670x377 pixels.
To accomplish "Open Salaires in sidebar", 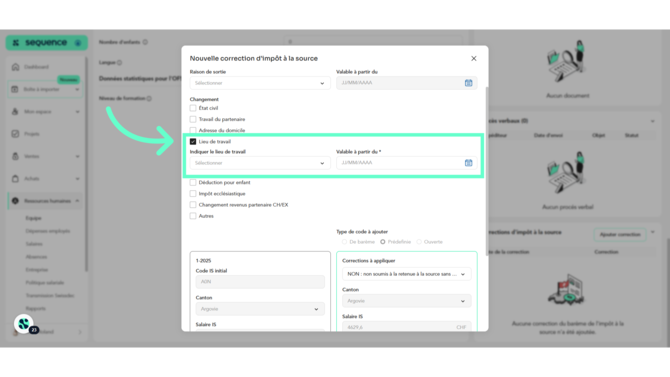I will pyautogui.click(x=34, y=244).
